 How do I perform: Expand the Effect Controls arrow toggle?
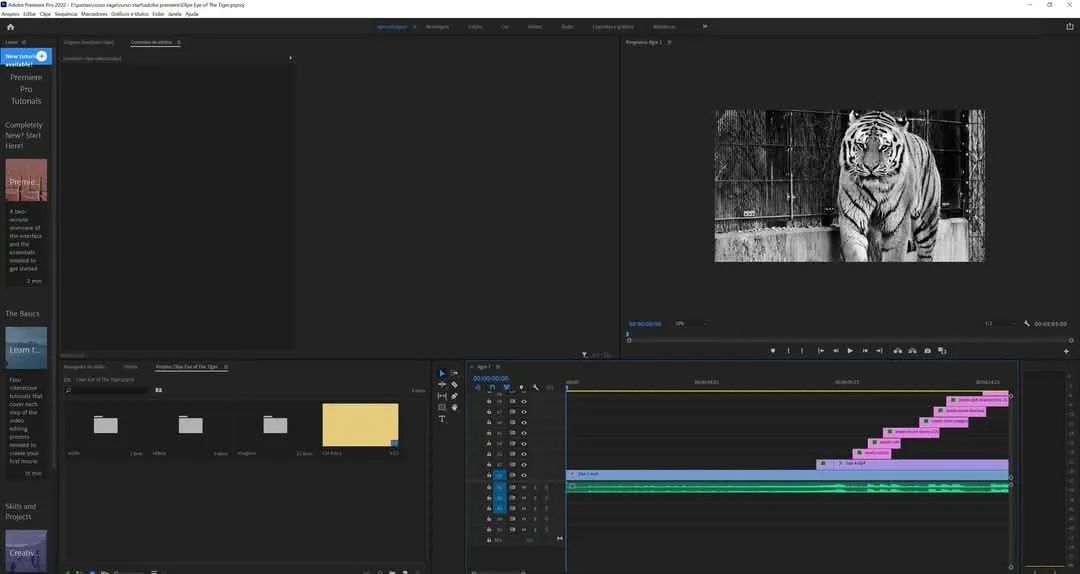click(290, 59)
